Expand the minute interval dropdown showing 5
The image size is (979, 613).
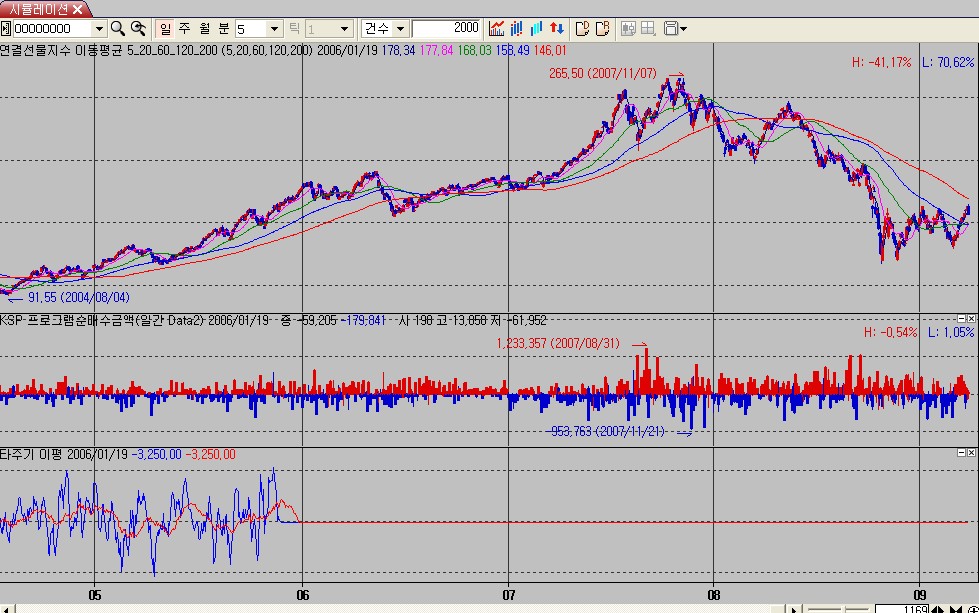(273, 29)
